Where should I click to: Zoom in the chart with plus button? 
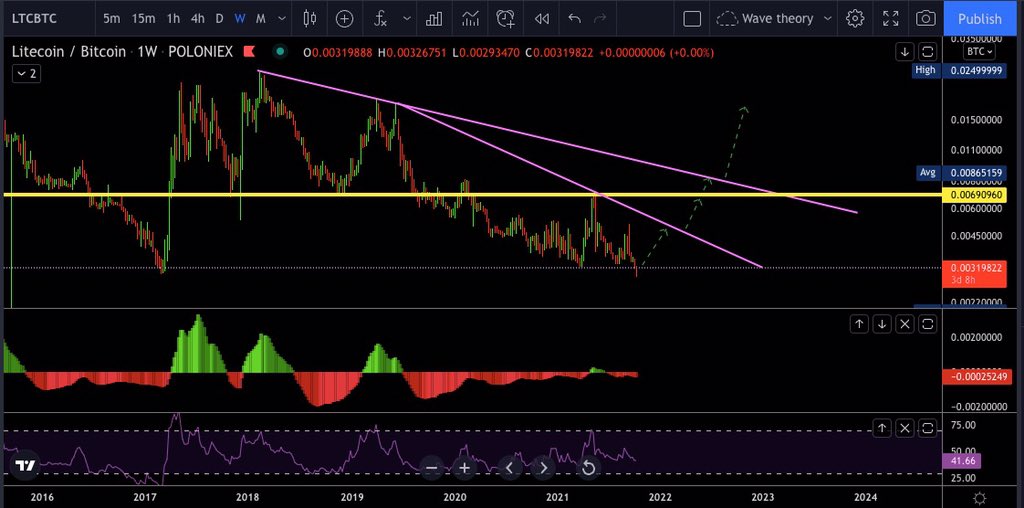(x=464, y=468)
